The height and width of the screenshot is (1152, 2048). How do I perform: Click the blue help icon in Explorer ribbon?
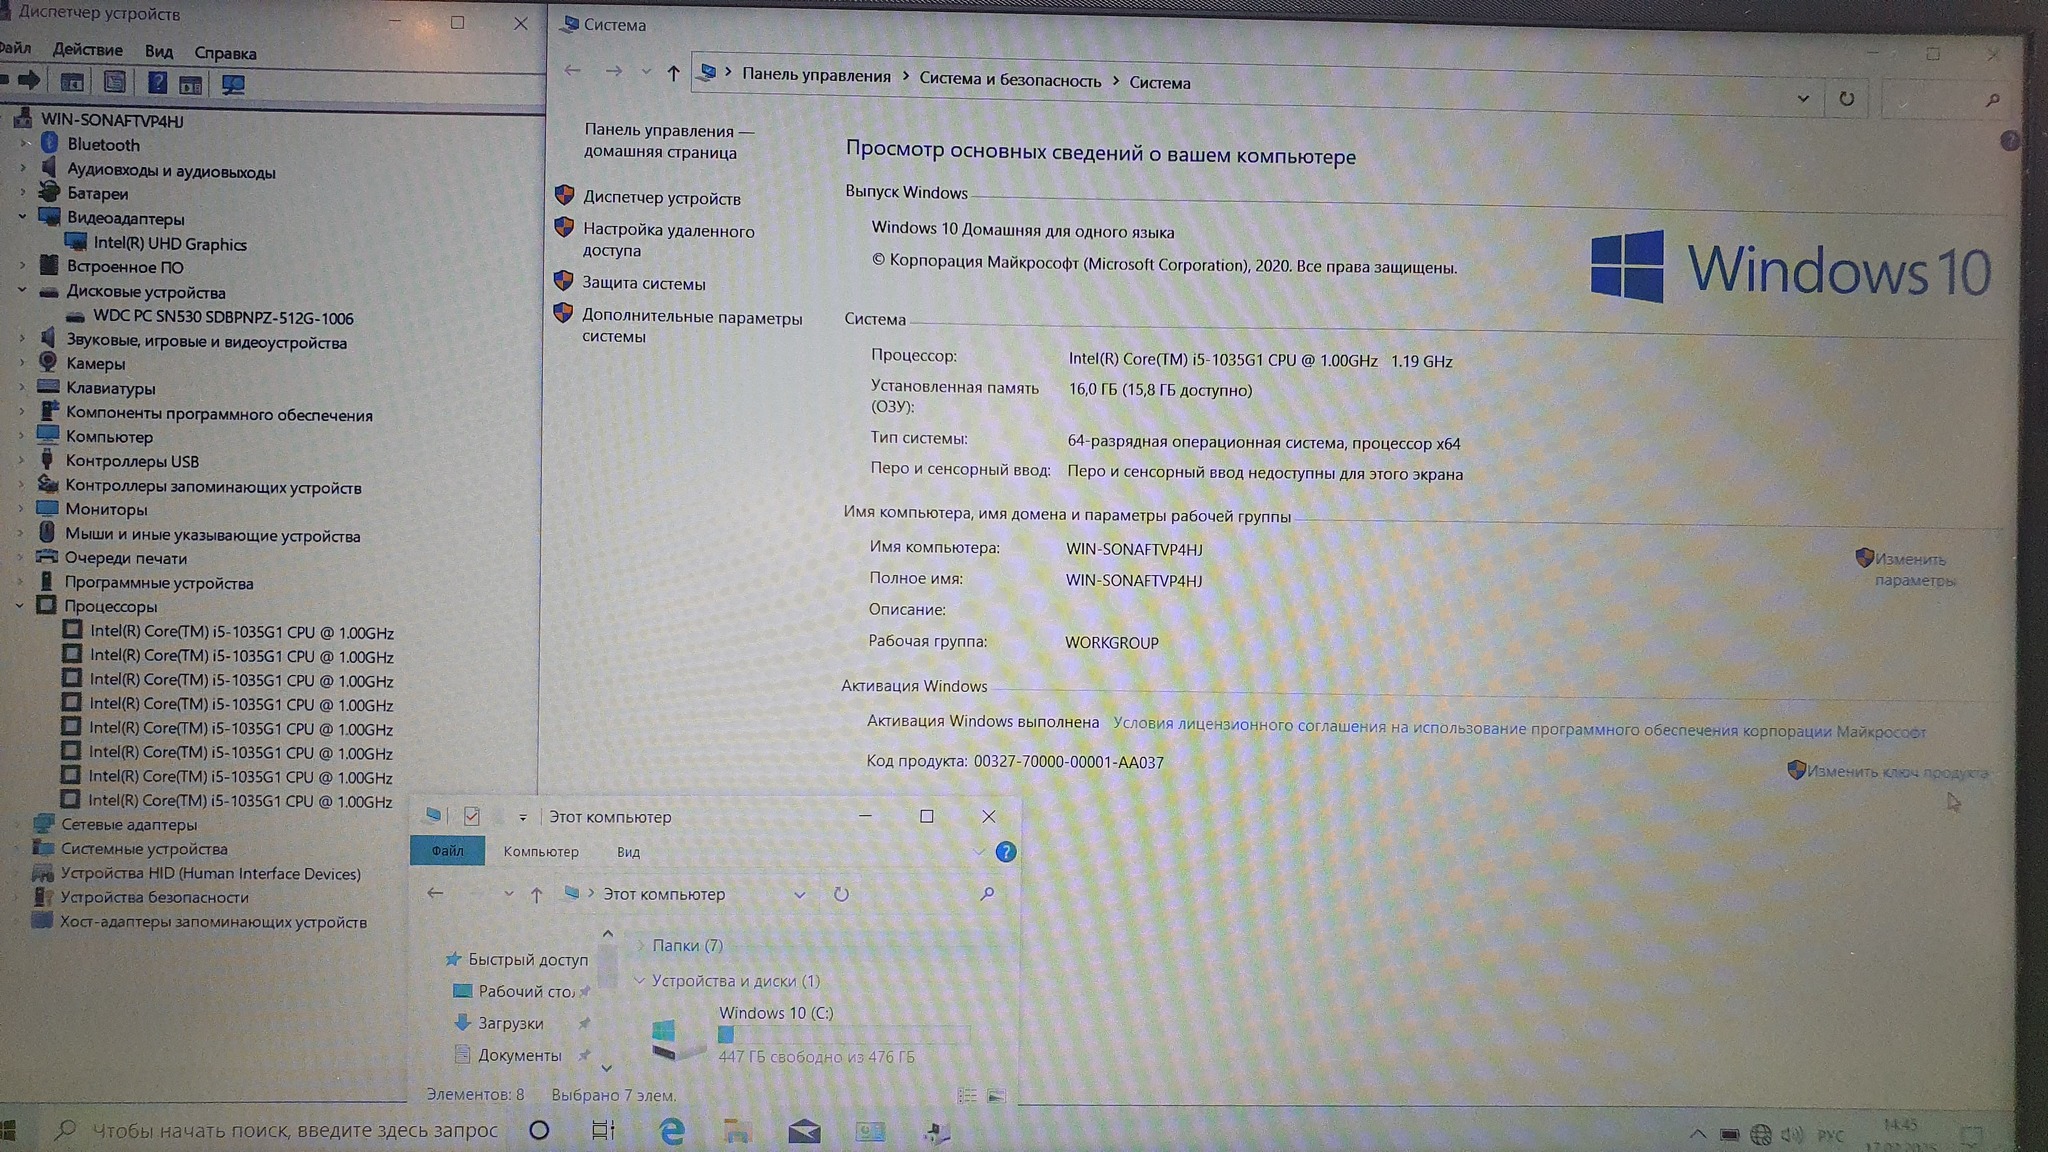(1005, 852)
